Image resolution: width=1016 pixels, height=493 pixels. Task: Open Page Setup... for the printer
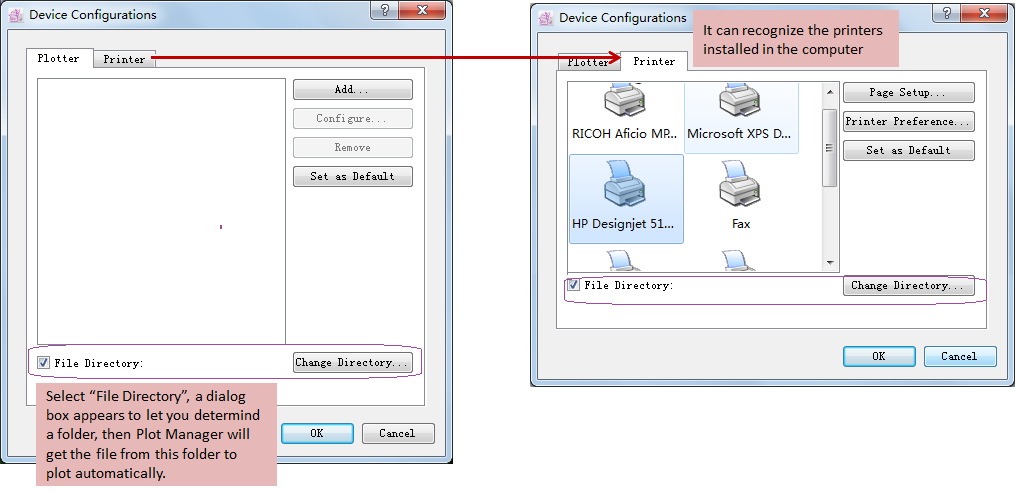tap(908, 93)
